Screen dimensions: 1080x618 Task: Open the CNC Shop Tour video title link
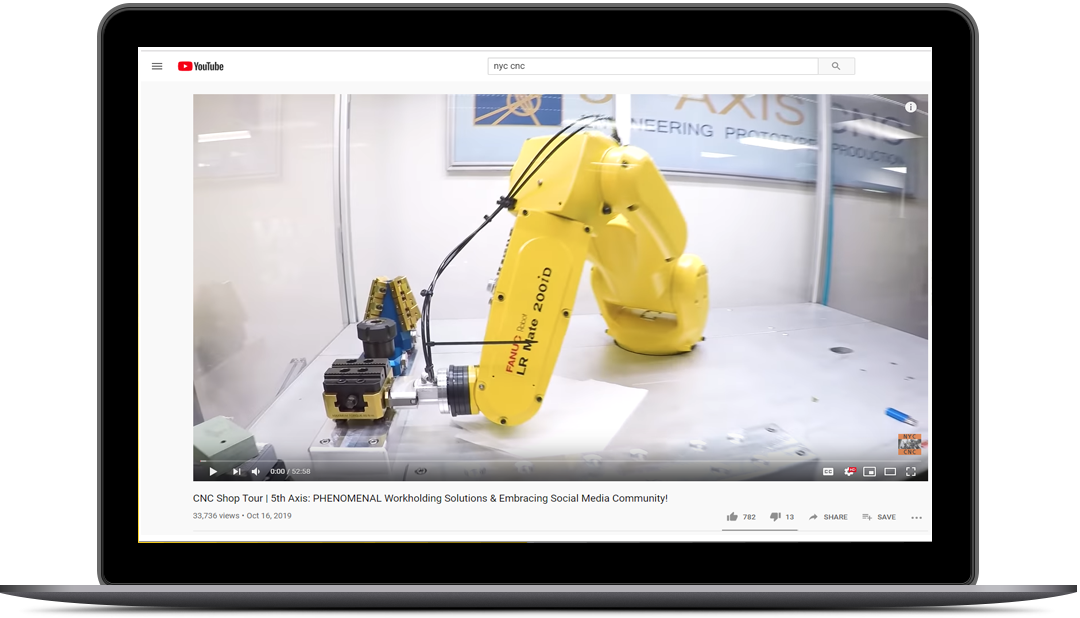[429, 497]
